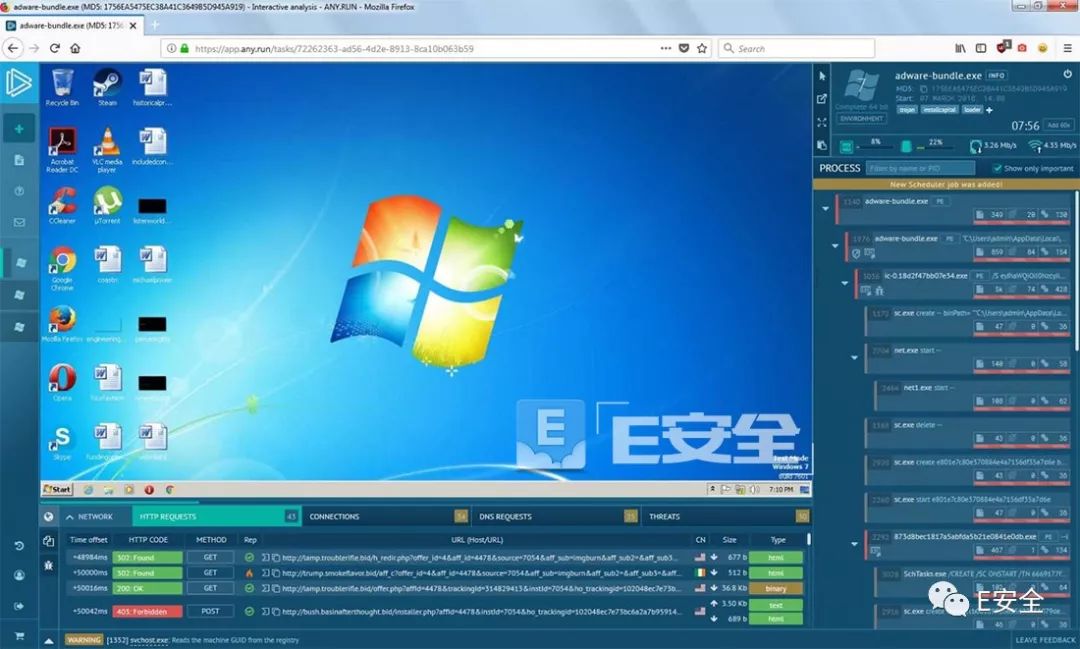1080x649 pixels.
Task: Click the 200: OK status code cell
Action: click(x=147, y=588)
